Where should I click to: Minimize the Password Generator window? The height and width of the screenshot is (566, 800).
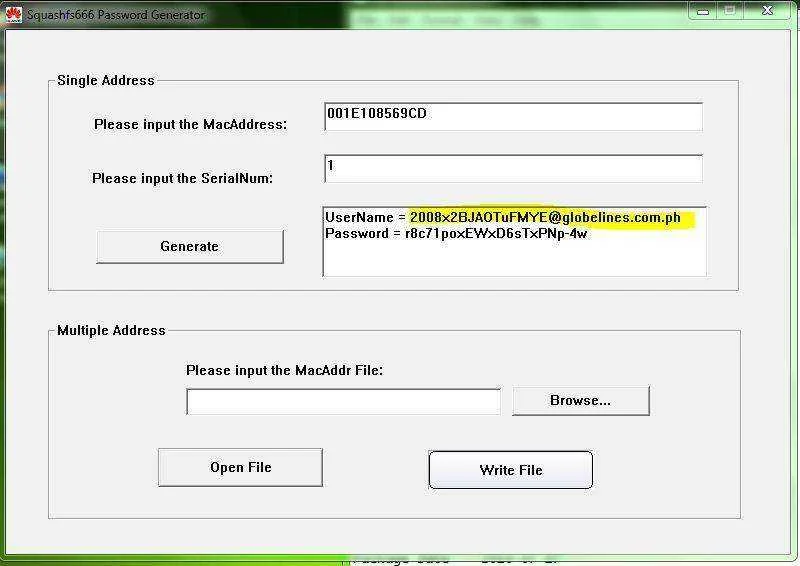point(703,11)
